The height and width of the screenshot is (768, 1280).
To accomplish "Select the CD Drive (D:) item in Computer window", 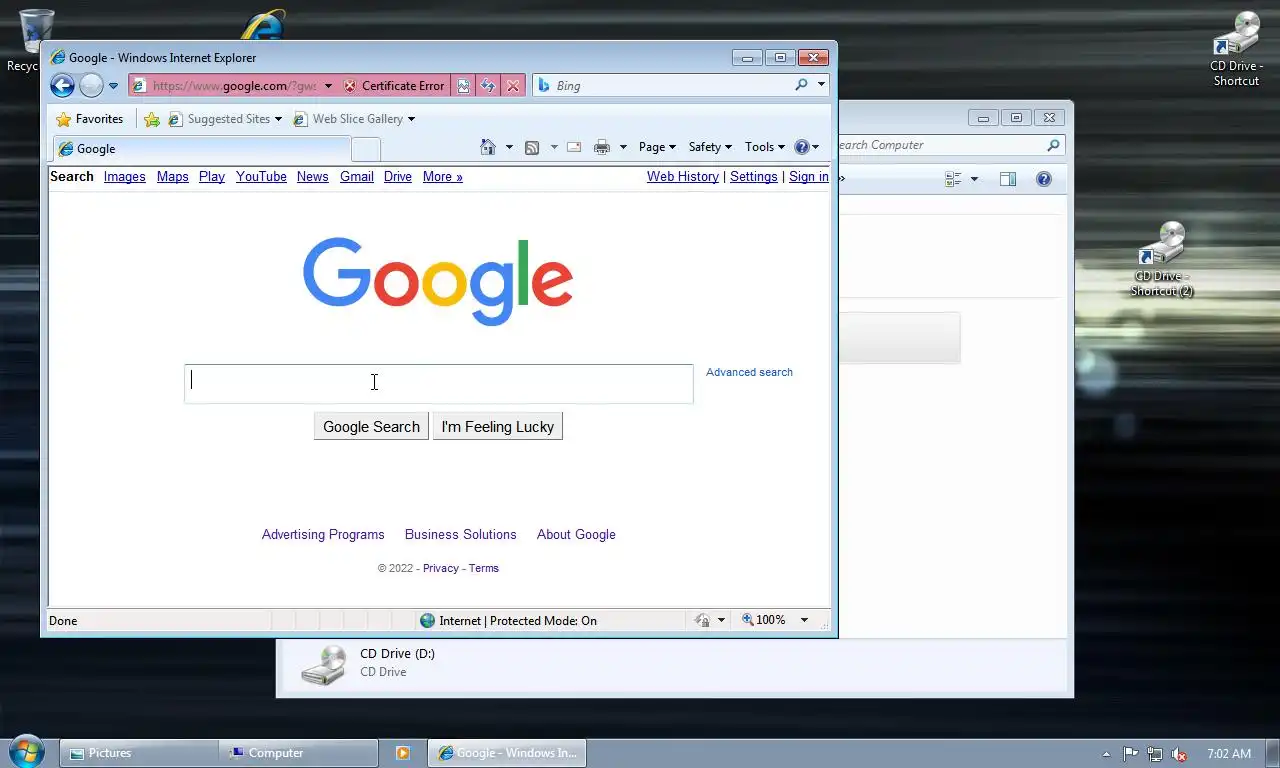I will pos(370,663).
